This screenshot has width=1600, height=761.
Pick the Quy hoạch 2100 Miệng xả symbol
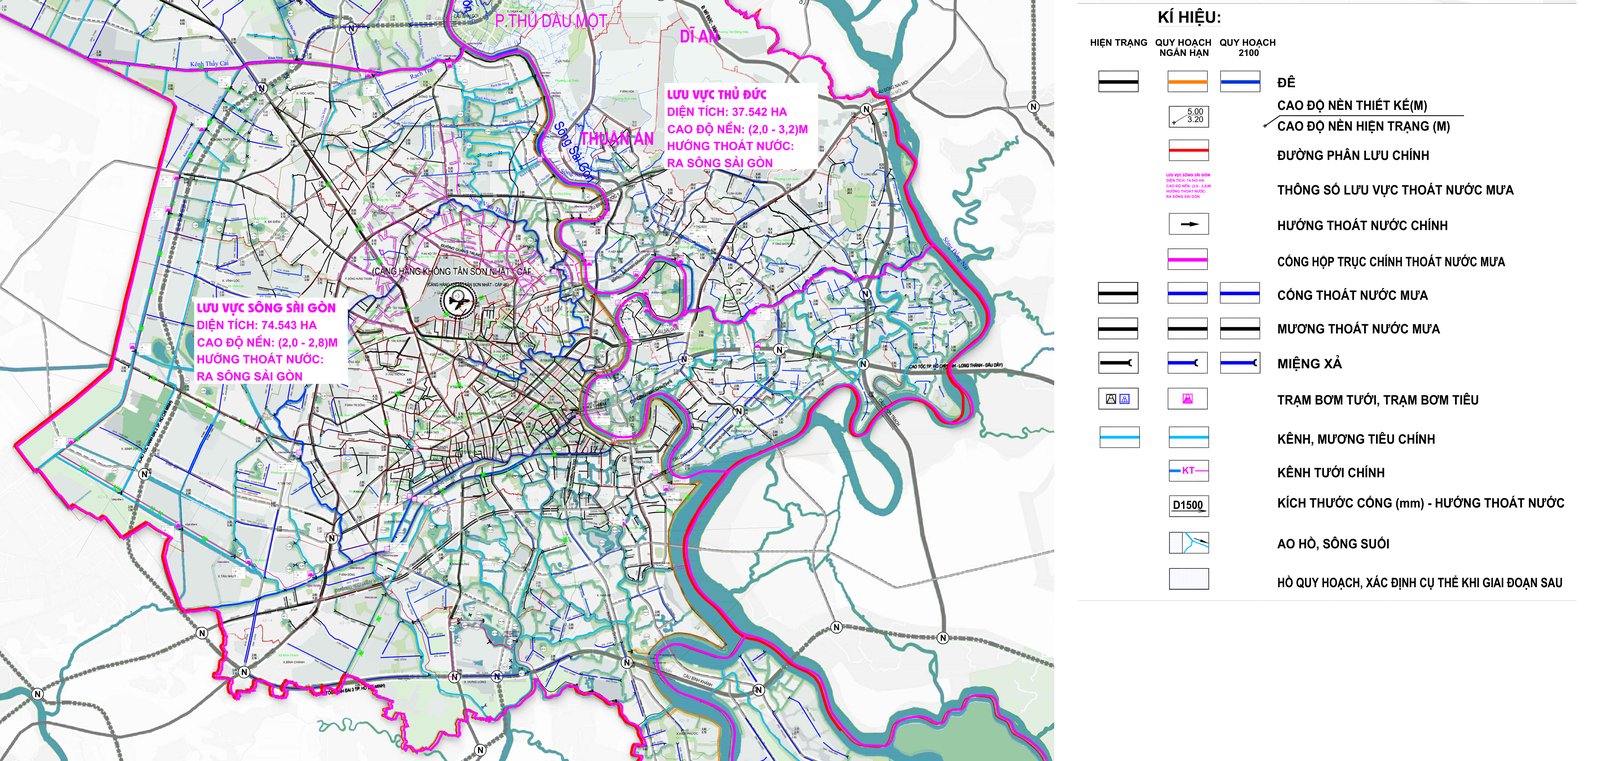[1240, 363]
